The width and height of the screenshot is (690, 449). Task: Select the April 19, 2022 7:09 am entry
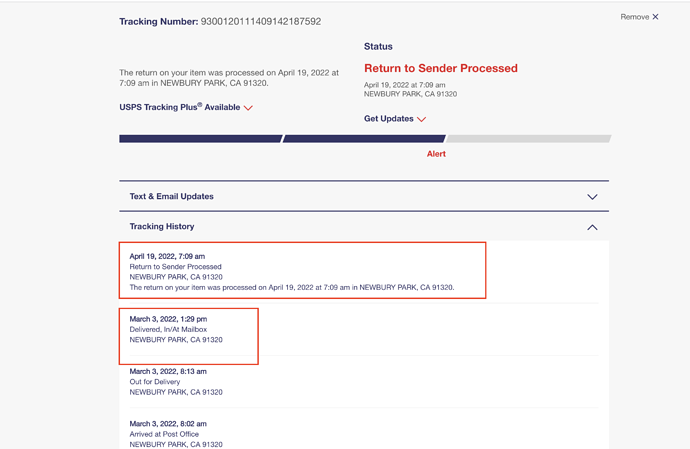(167, 256)
